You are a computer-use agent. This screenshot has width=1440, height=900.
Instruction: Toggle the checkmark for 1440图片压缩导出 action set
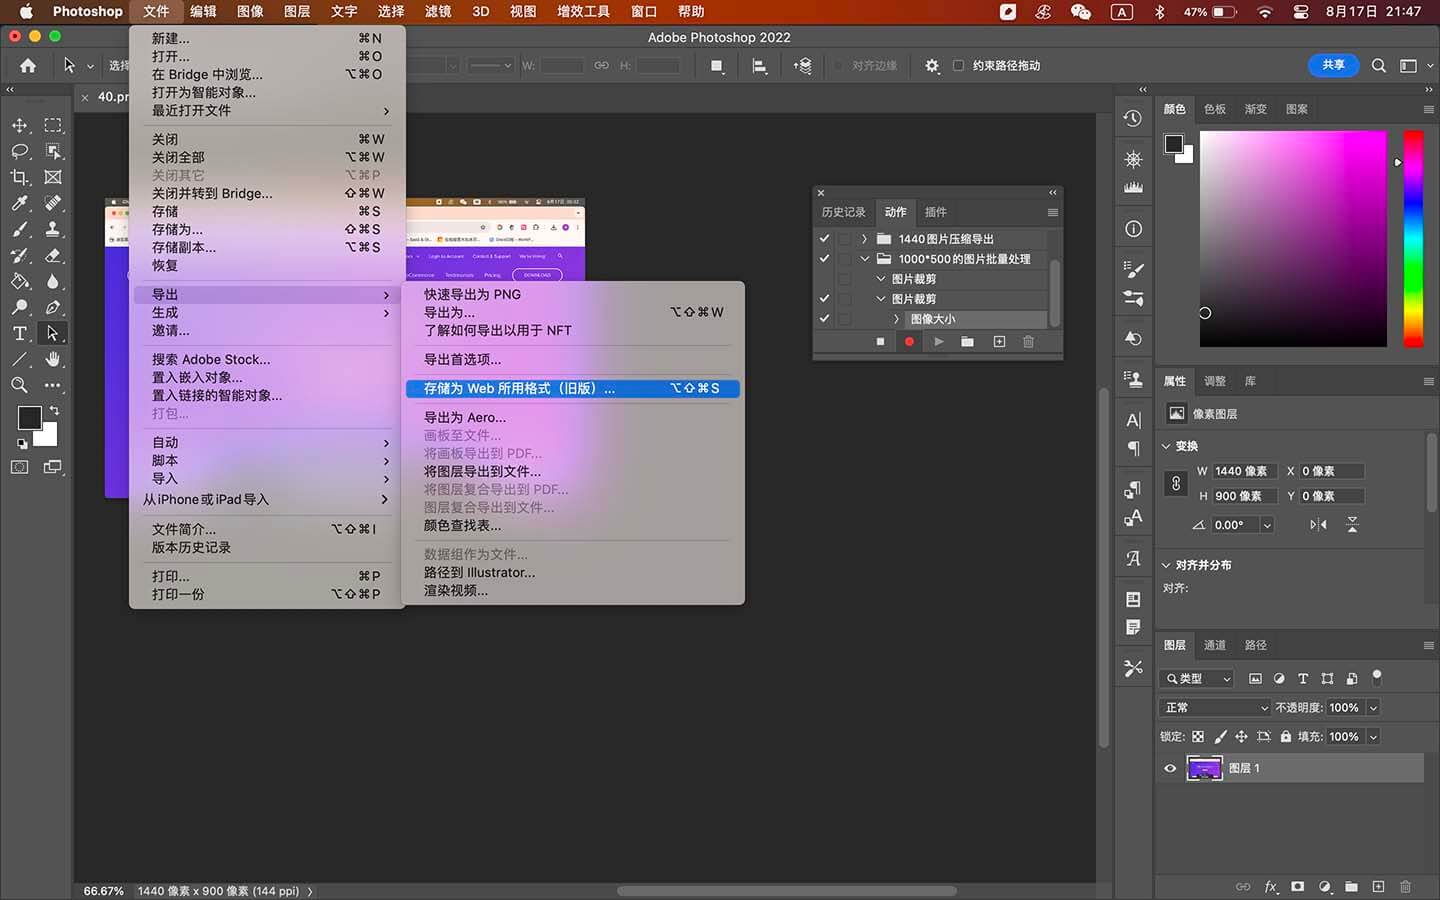[x=824, y=239]
